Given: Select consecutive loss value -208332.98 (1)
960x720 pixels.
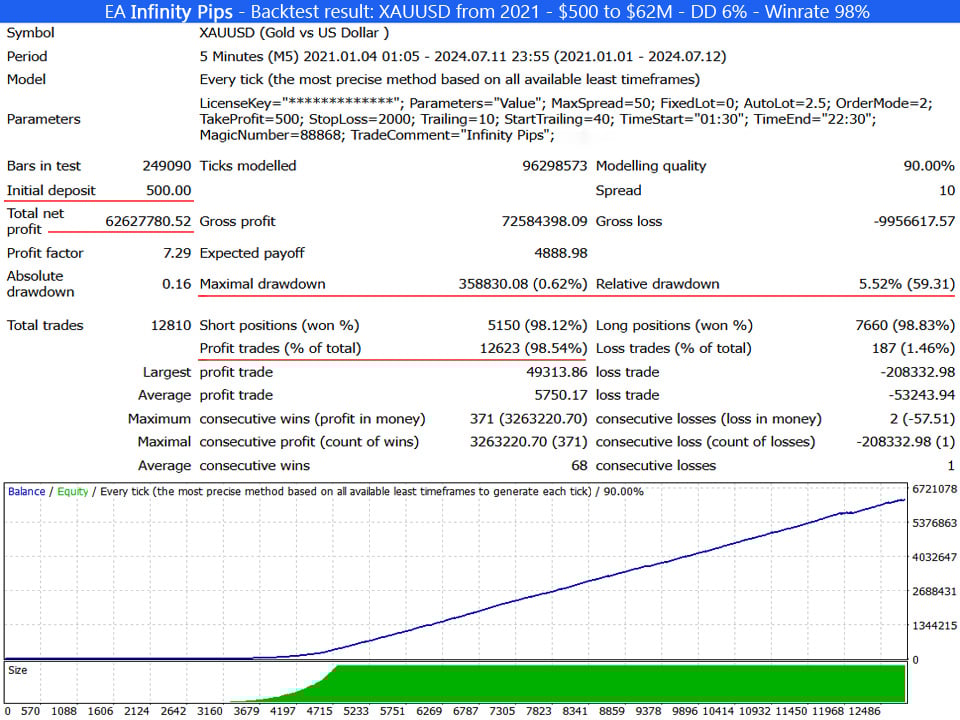Looking at the screenshot, I should pos(905,442).
